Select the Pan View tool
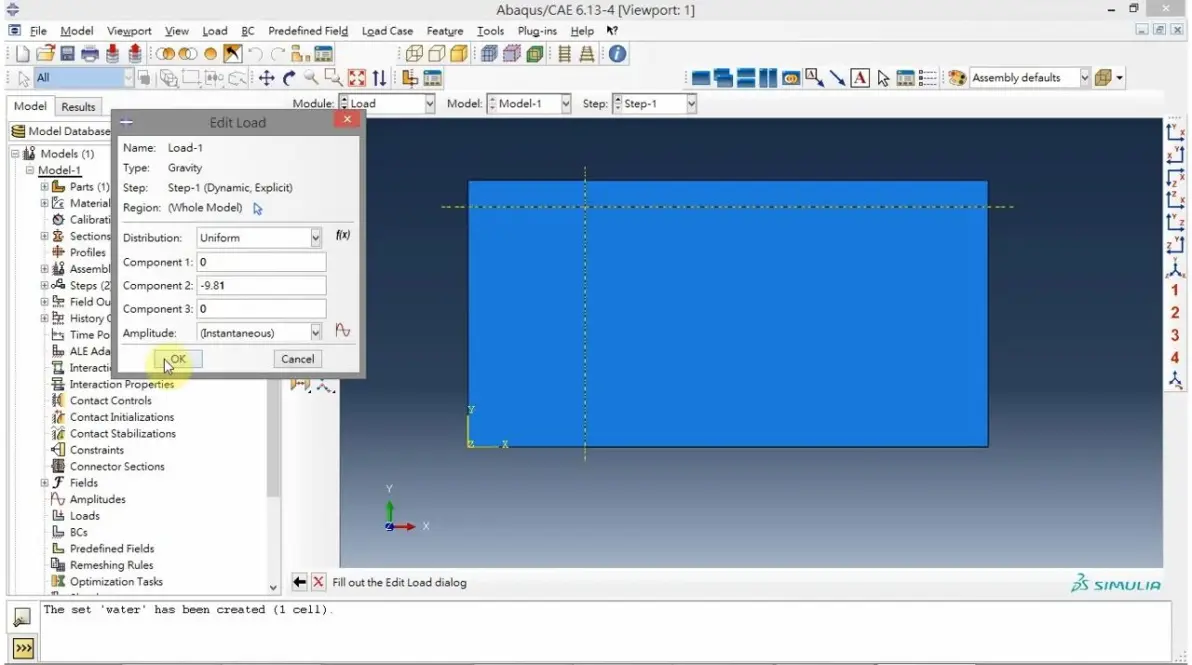The height and width of the screenshot is (665, 1192). coord(266,78)
